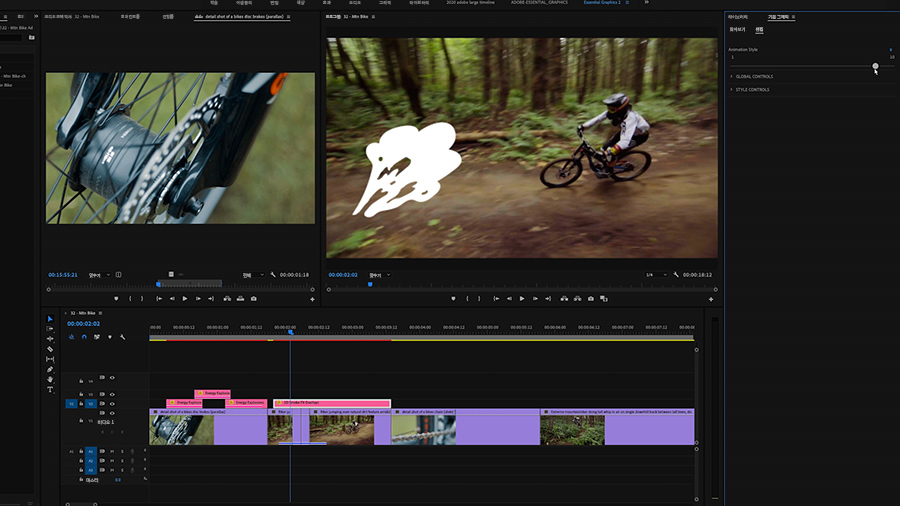Go to In point in Program monitor
The image size is (900, 506).
click(x=496, y=298)
